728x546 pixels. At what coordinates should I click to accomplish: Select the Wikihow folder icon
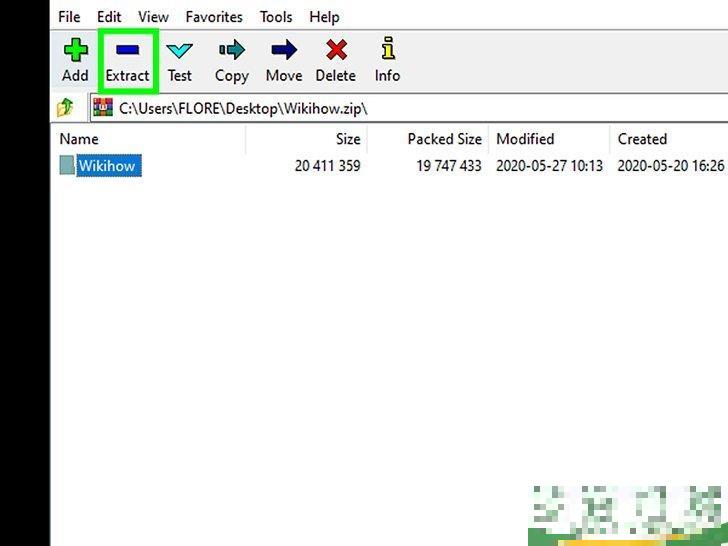coord(67,166)
